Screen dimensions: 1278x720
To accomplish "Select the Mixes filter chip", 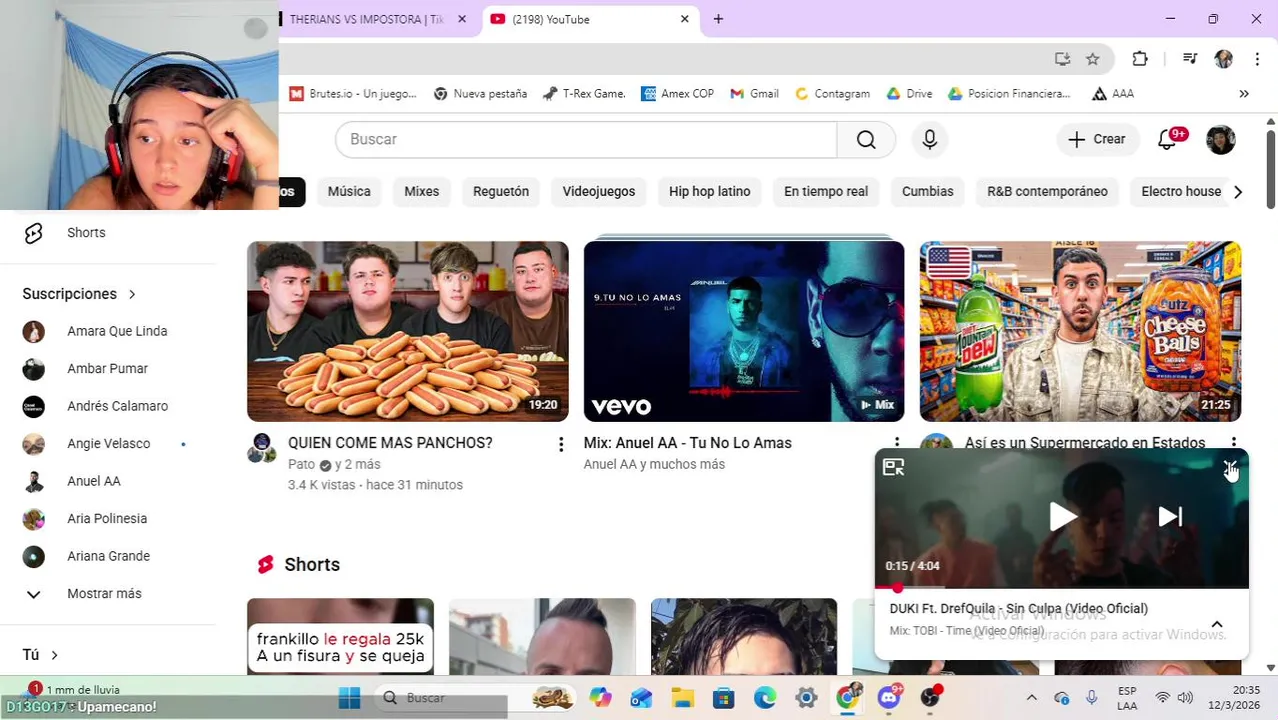I will point(422,191).
